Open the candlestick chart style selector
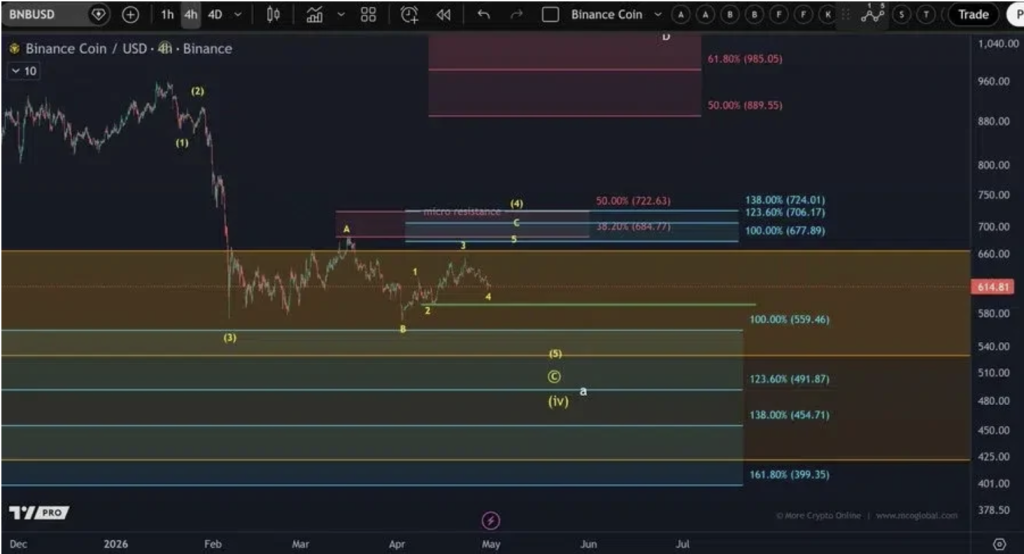The width and height of the screenshot is (1024, 554). (x=274, y=14)
